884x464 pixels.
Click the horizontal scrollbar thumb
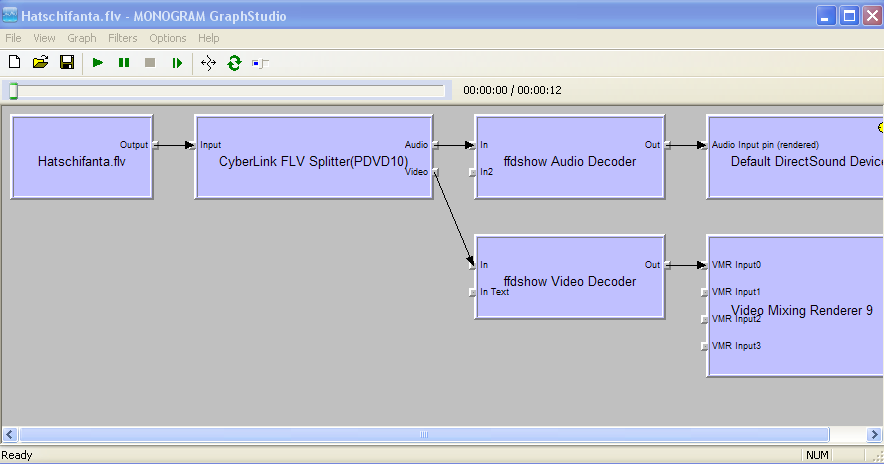coord(424,434)
